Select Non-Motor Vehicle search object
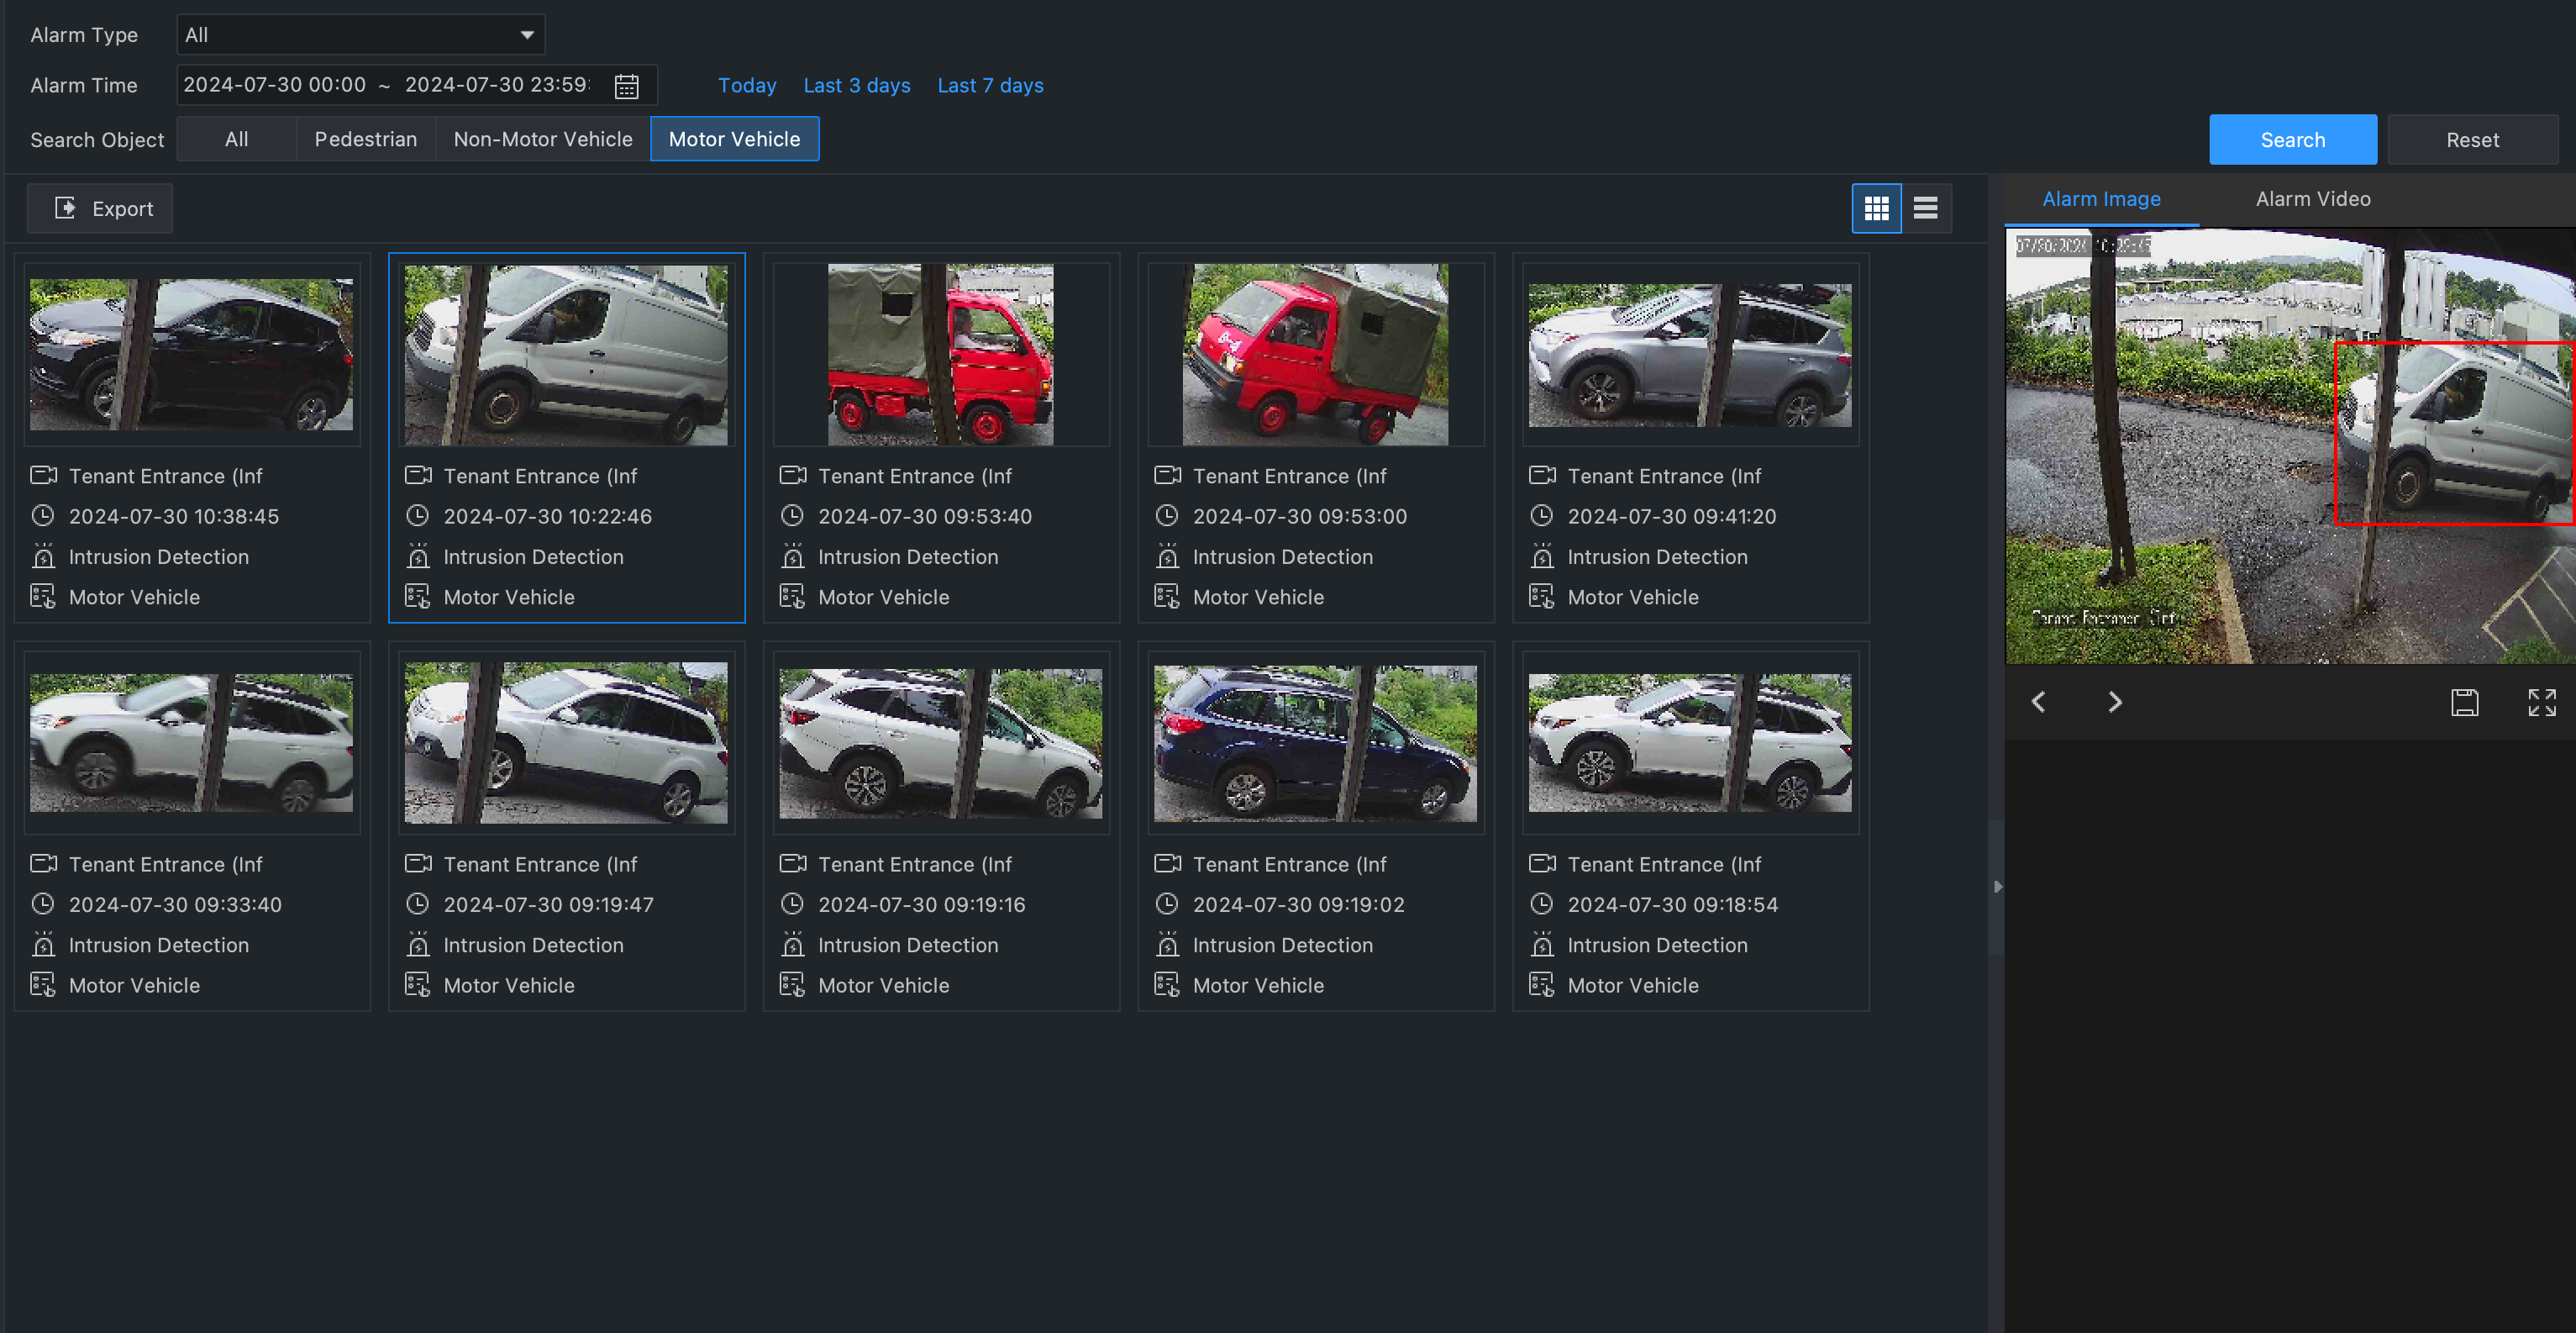The width and height of the screenshot is (2576, 1333). pyautogui.click(x=542, y=139)
